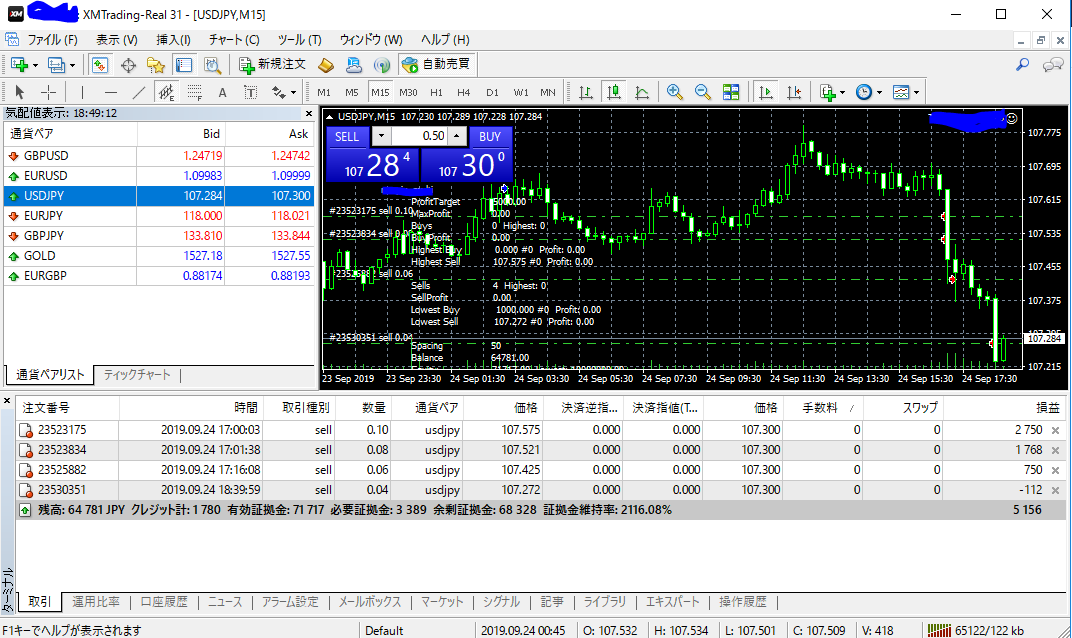Select the vertical line tool
The image size is (1072, 638).
click(82, 92)
